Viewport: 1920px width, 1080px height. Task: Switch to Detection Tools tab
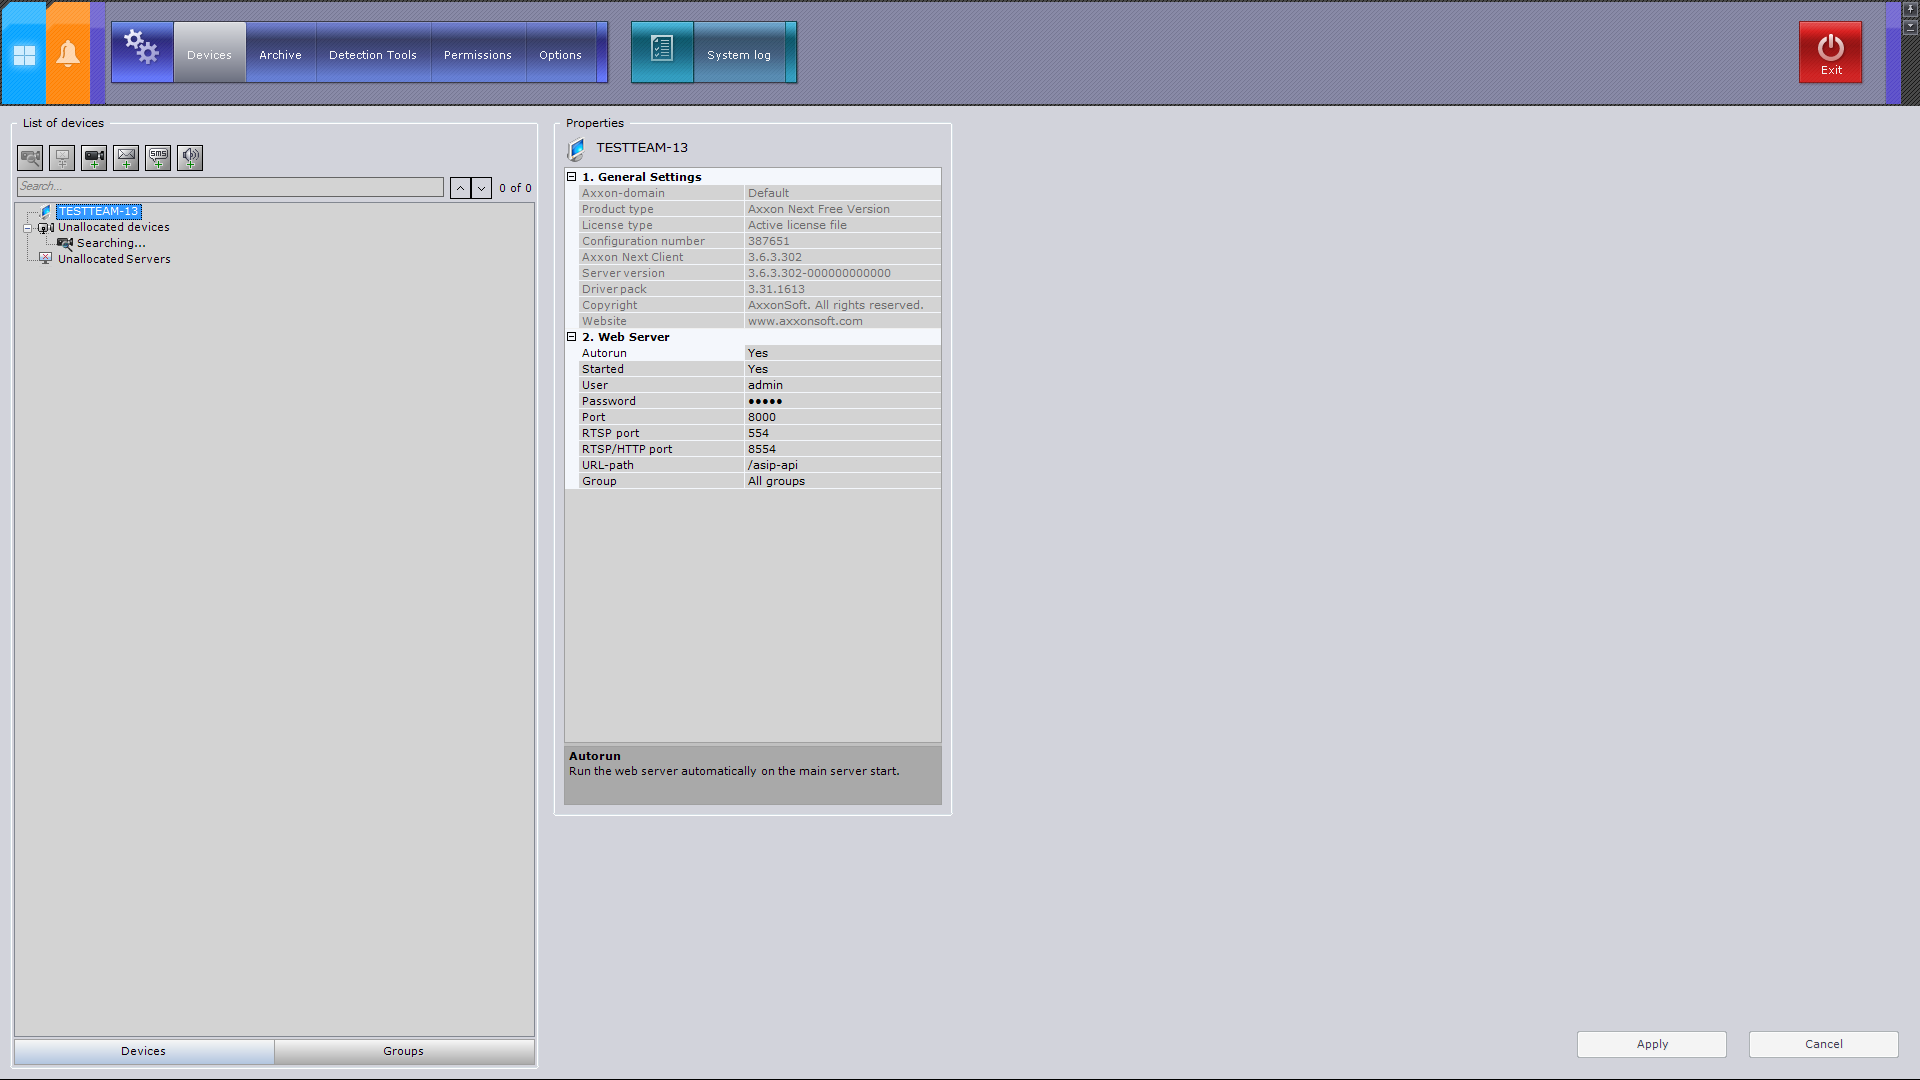372,55
